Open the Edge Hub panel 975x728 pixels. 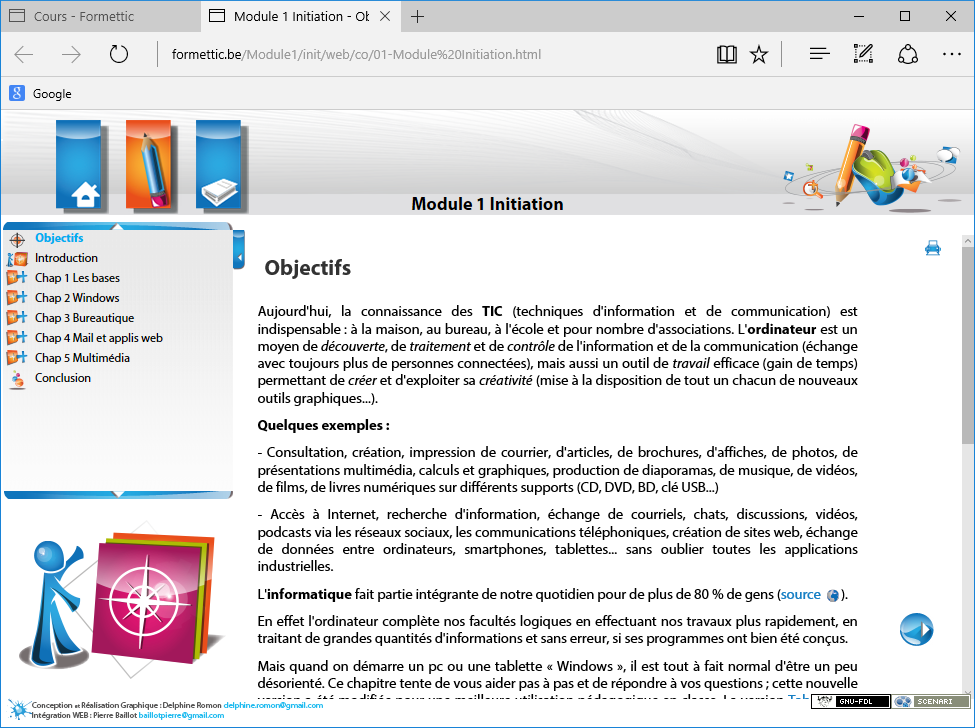820,55
